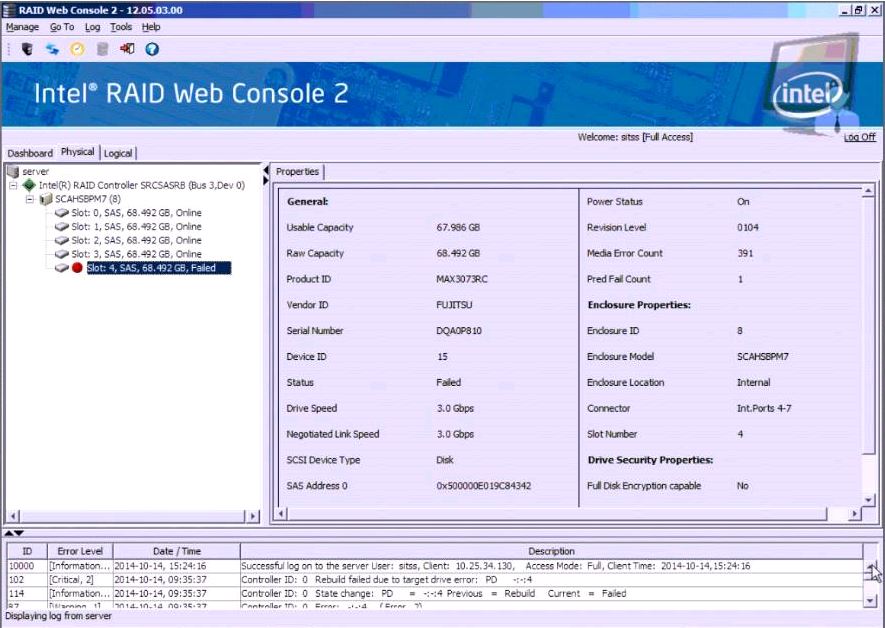The image size is (885, 628).
Task: Click the drive icon beside Slot 0
Action: [x=62, y=213]
